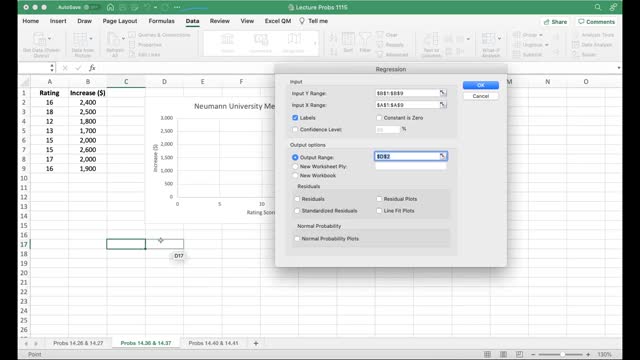This screenshot has width=640, height=360.
Task: Switch to Probs 14.26 & 14.27 sheet
Action: point(78,343)
